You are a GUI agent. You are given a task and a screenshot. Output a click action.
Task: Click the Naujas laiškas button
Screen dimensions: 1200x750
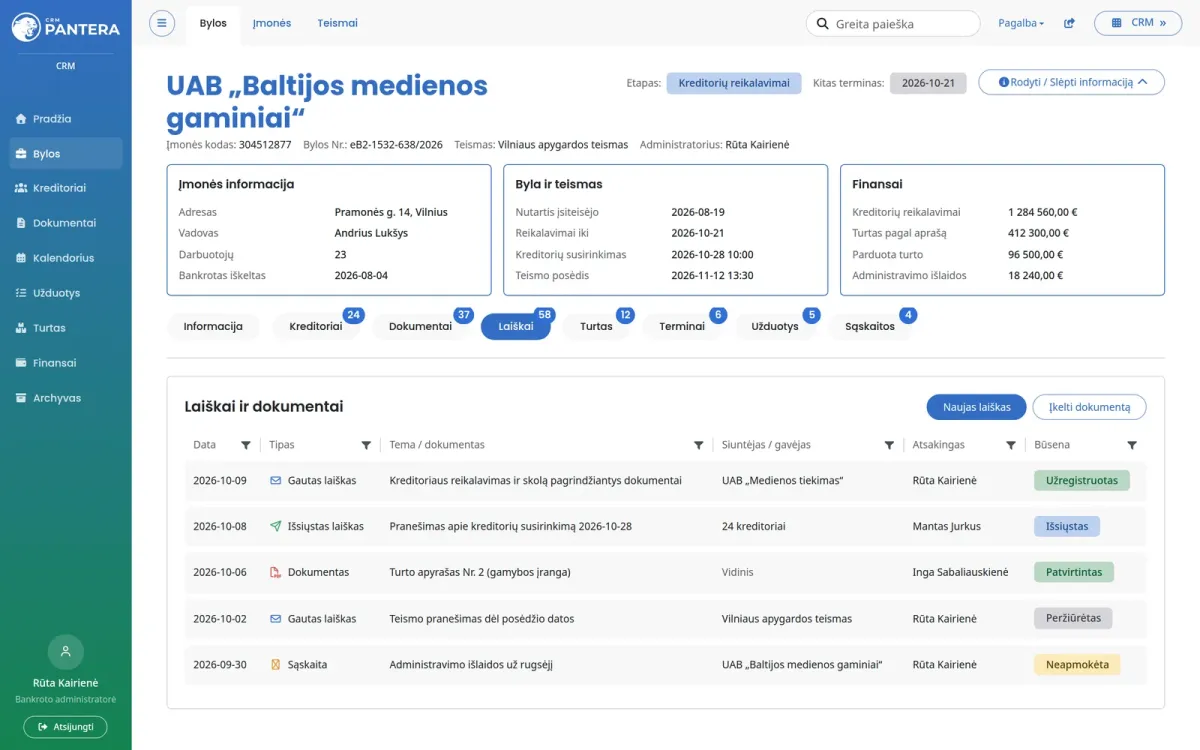coord(976,407)
